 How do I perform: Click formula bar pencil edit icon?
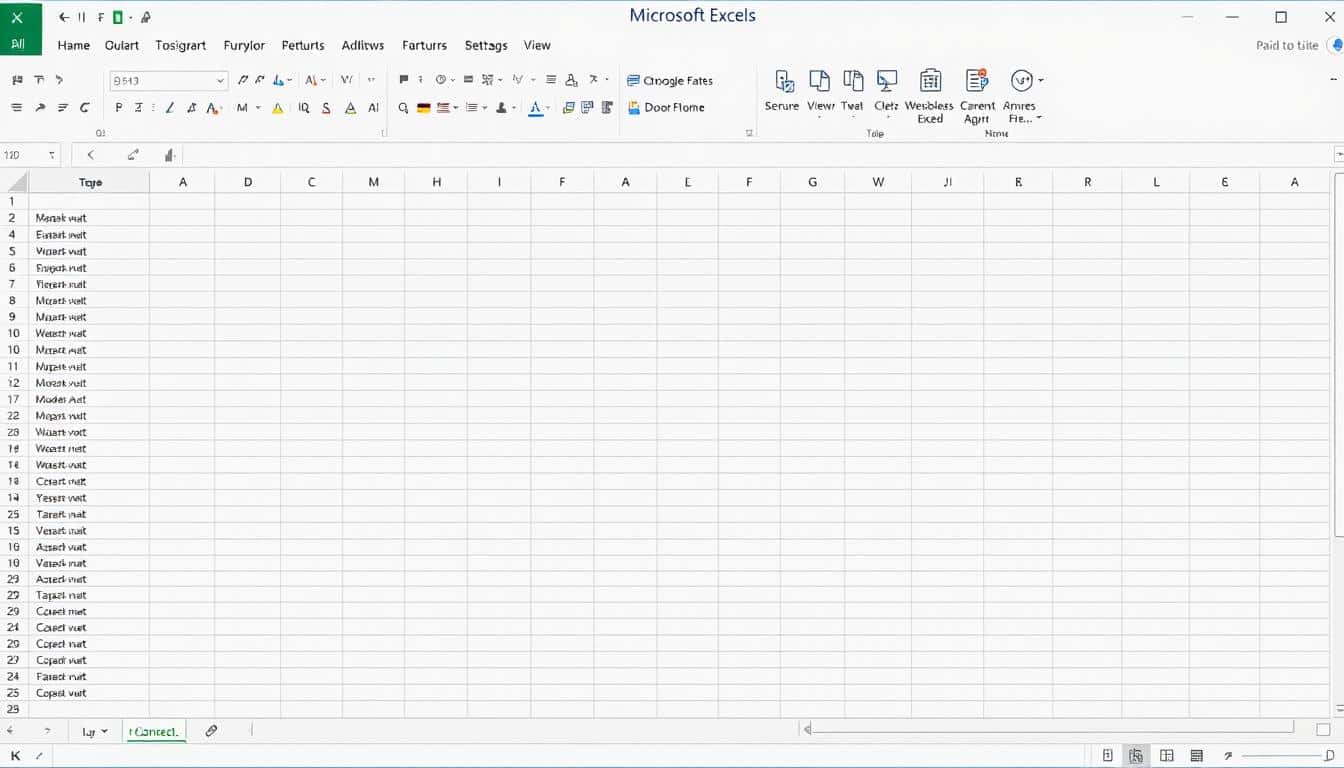click(133, 155)
